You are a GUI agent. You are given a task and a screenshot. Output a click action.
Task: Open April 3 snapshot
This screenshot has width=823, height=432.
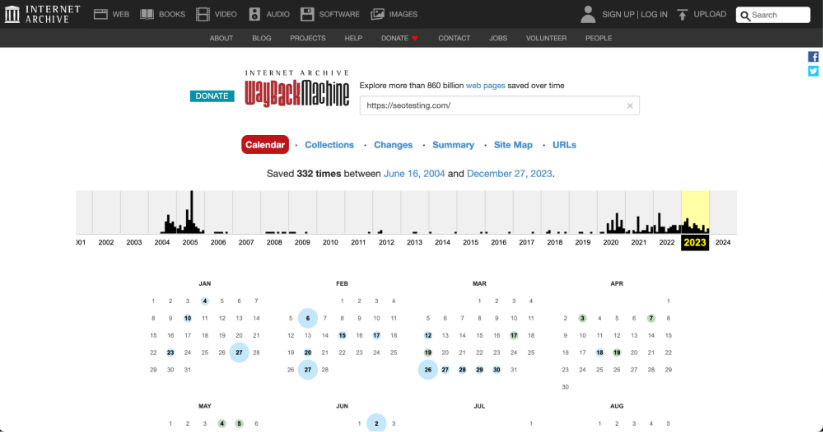point(582,318)
